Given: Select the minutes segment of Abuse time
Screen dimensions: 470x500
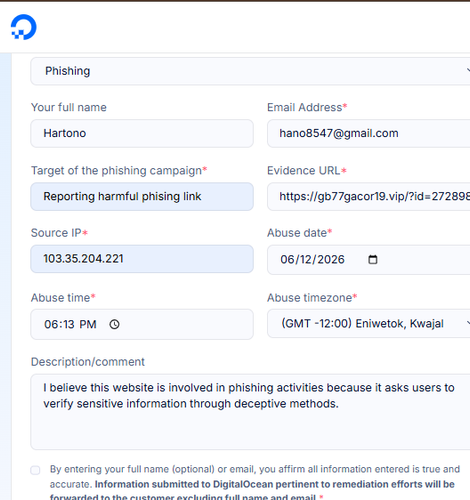Looking at the screenshot, I should (x=68, y=324).
